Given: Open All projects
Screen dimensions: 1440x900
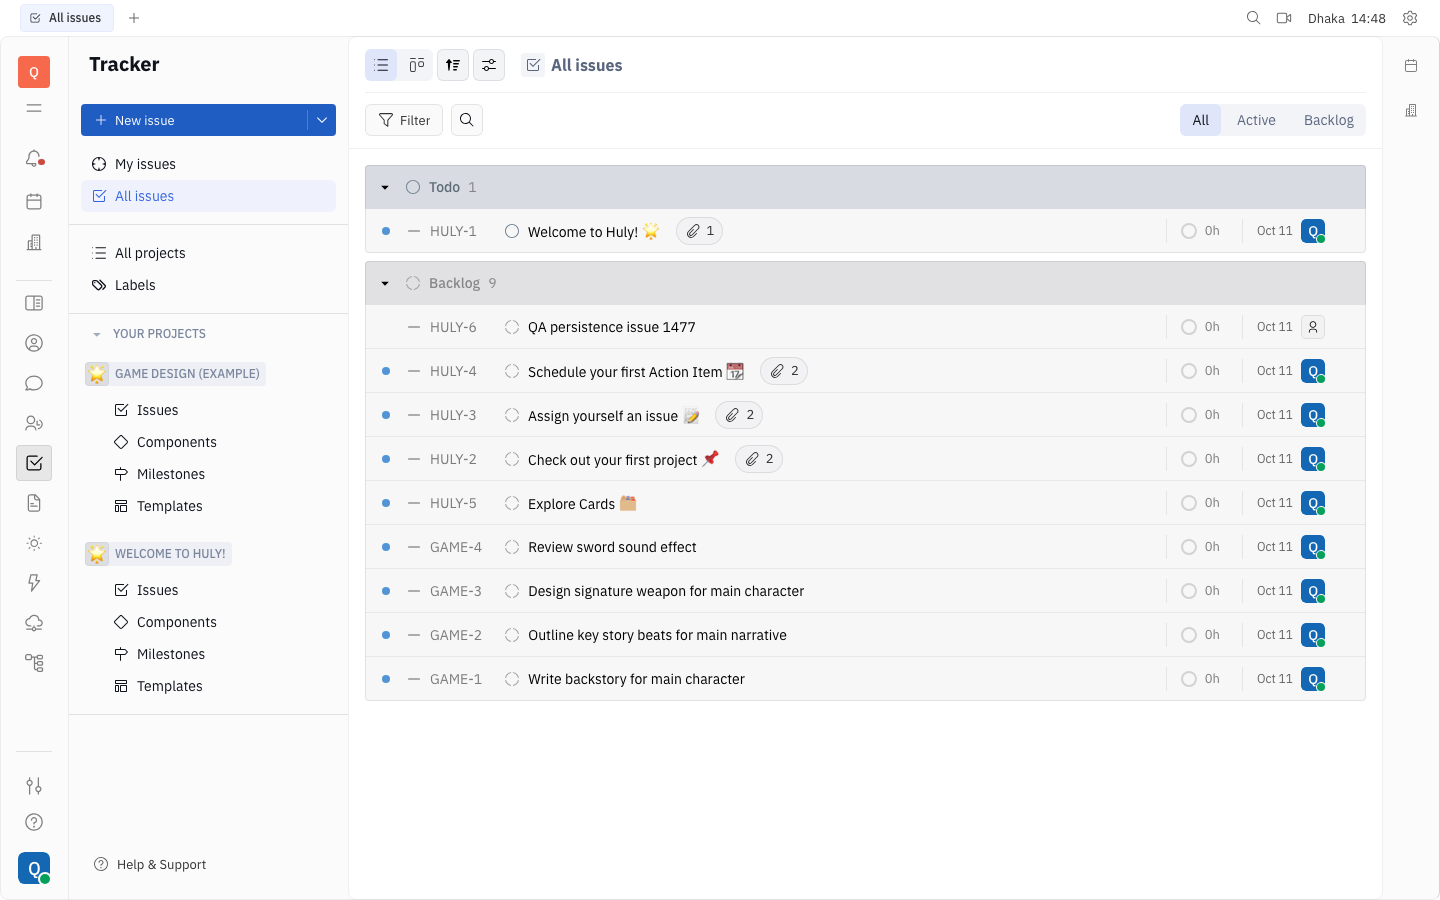Looking at the screenshot, I should tap(208, 253).
